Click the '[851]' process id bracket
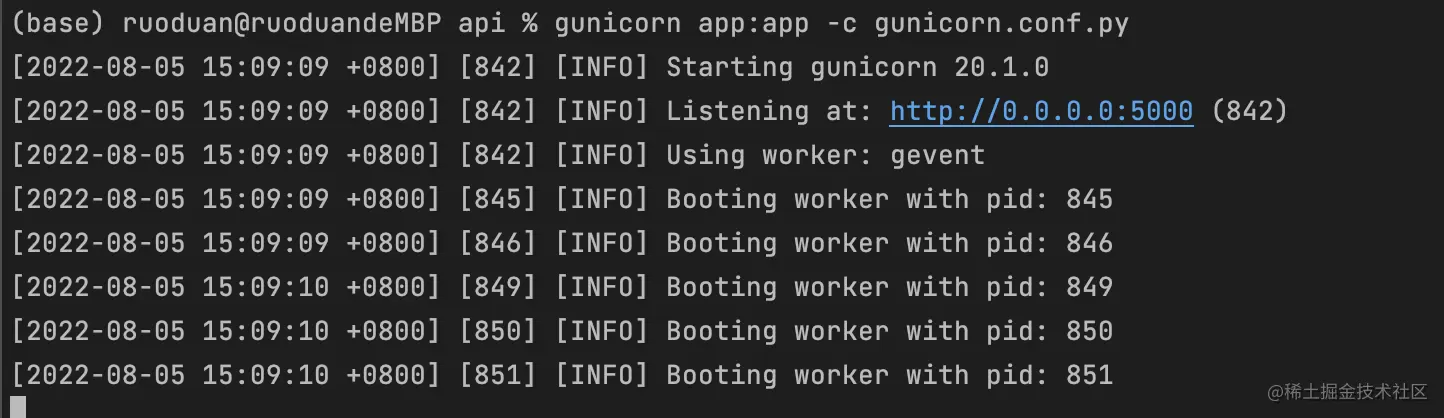This screenshot has width=1444, height=418. (498, 375)
